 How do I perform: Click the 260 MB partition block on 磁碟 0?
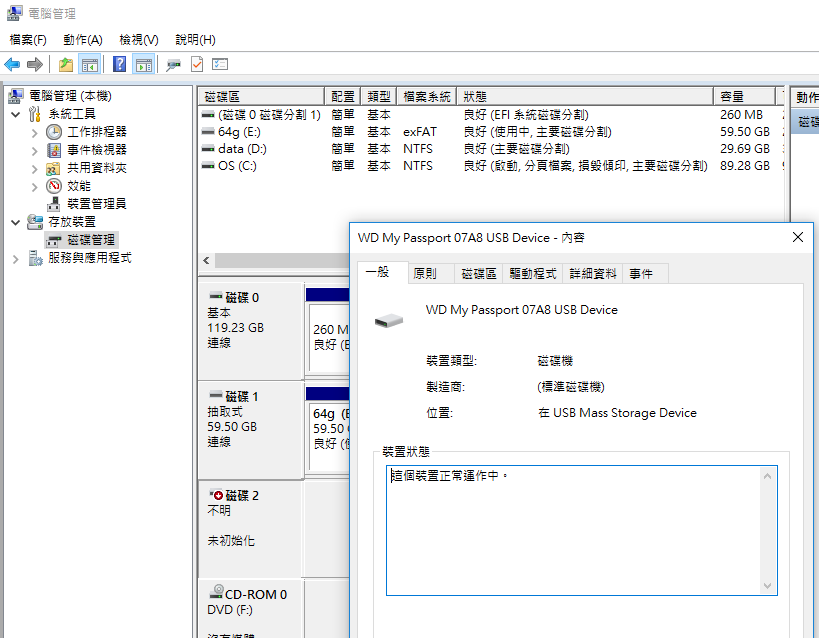click(x=329, y=338)
